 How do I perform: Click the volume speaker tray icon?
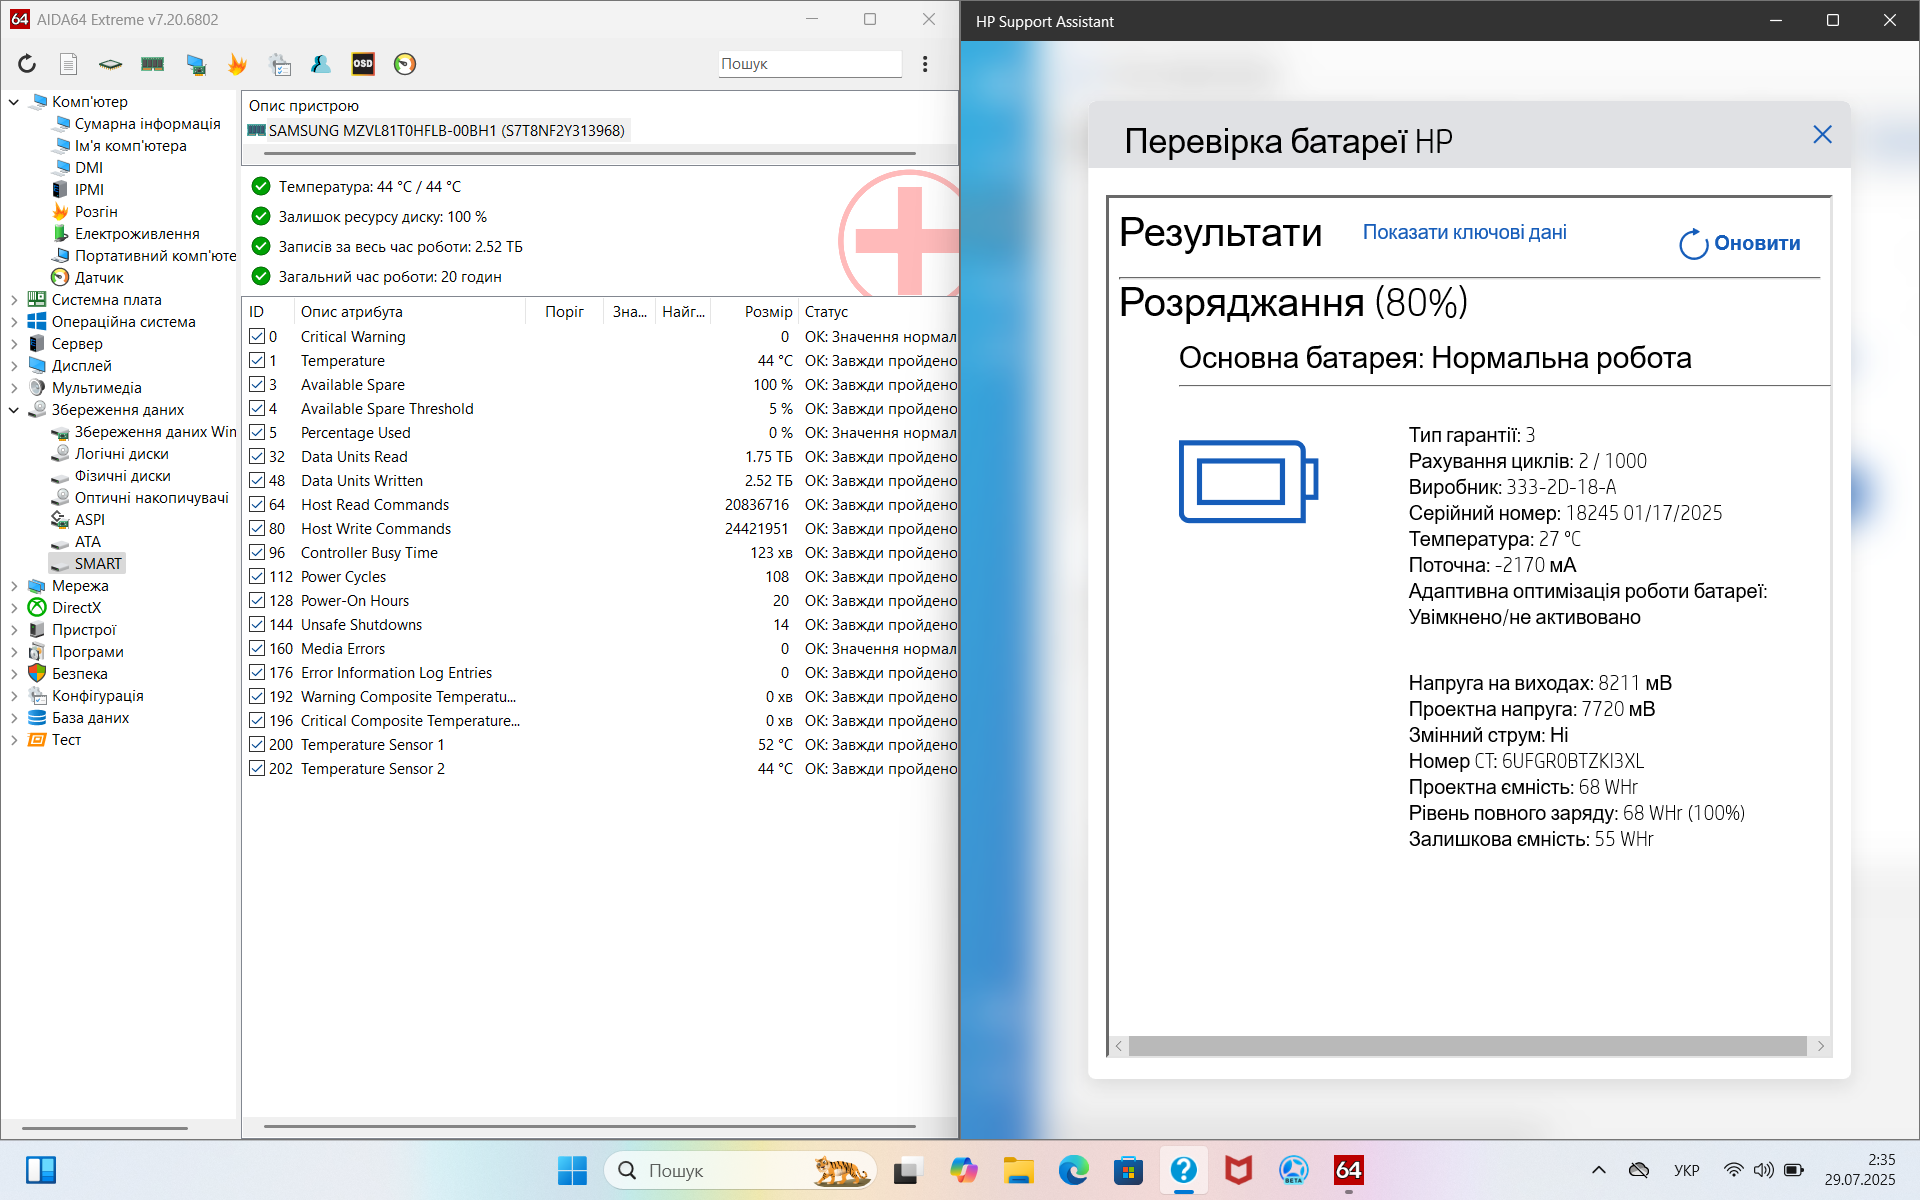tap(1764, 1170)
